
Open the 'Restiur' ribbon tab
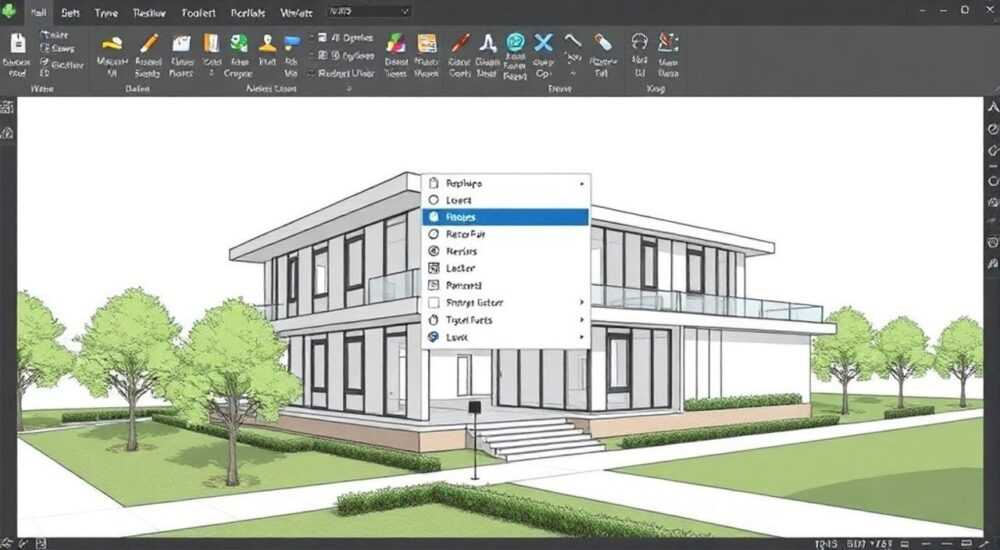[149, 13]
